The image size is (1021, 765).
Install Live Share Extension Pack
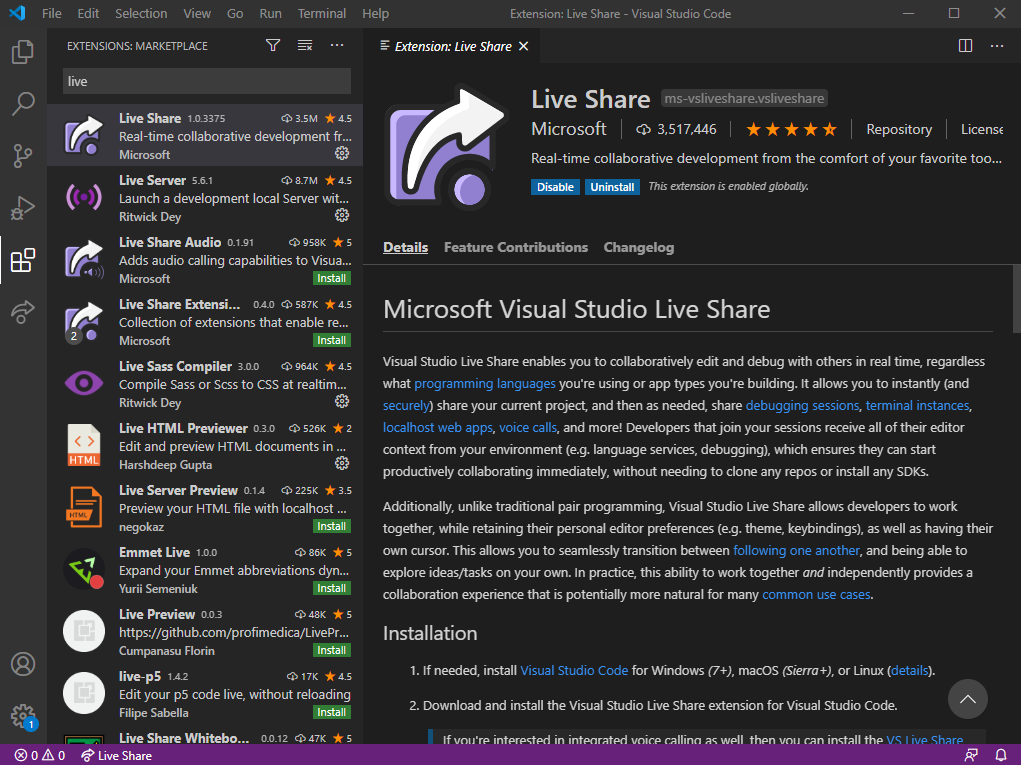[331, 340]
